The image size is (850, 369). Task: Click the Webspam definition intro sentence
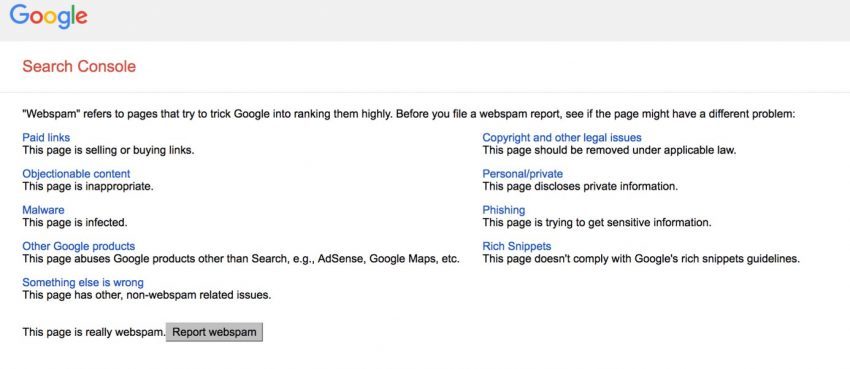point(409,115)
